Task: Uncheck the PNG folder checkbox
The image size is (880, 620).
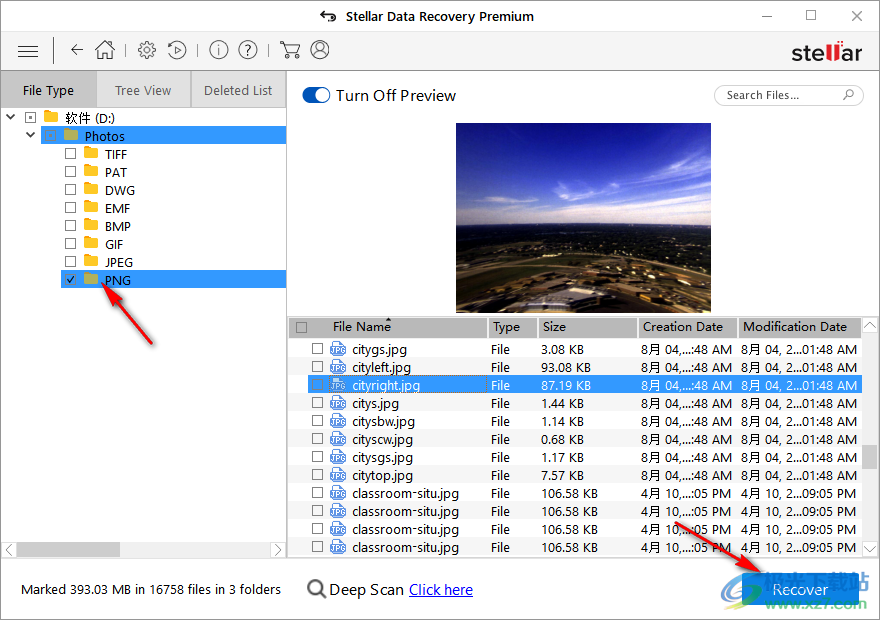Action: coord(70,279)
